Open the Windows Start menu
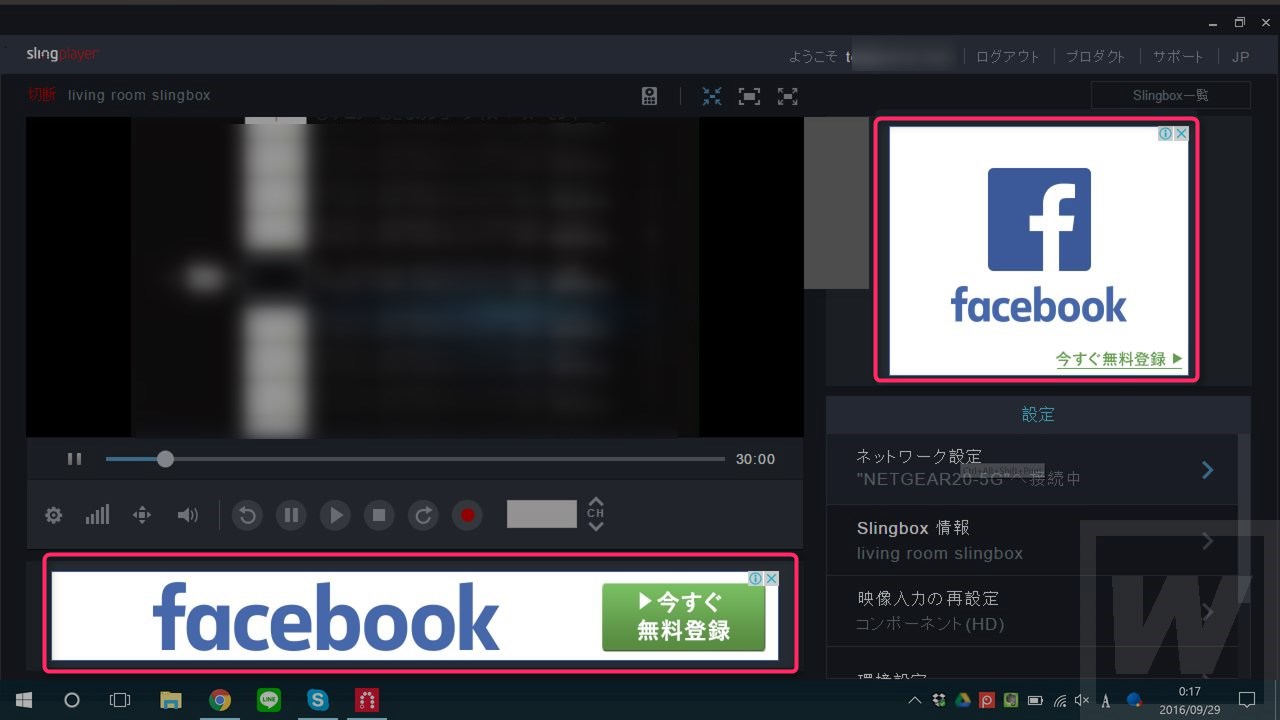 click(24, 700)
